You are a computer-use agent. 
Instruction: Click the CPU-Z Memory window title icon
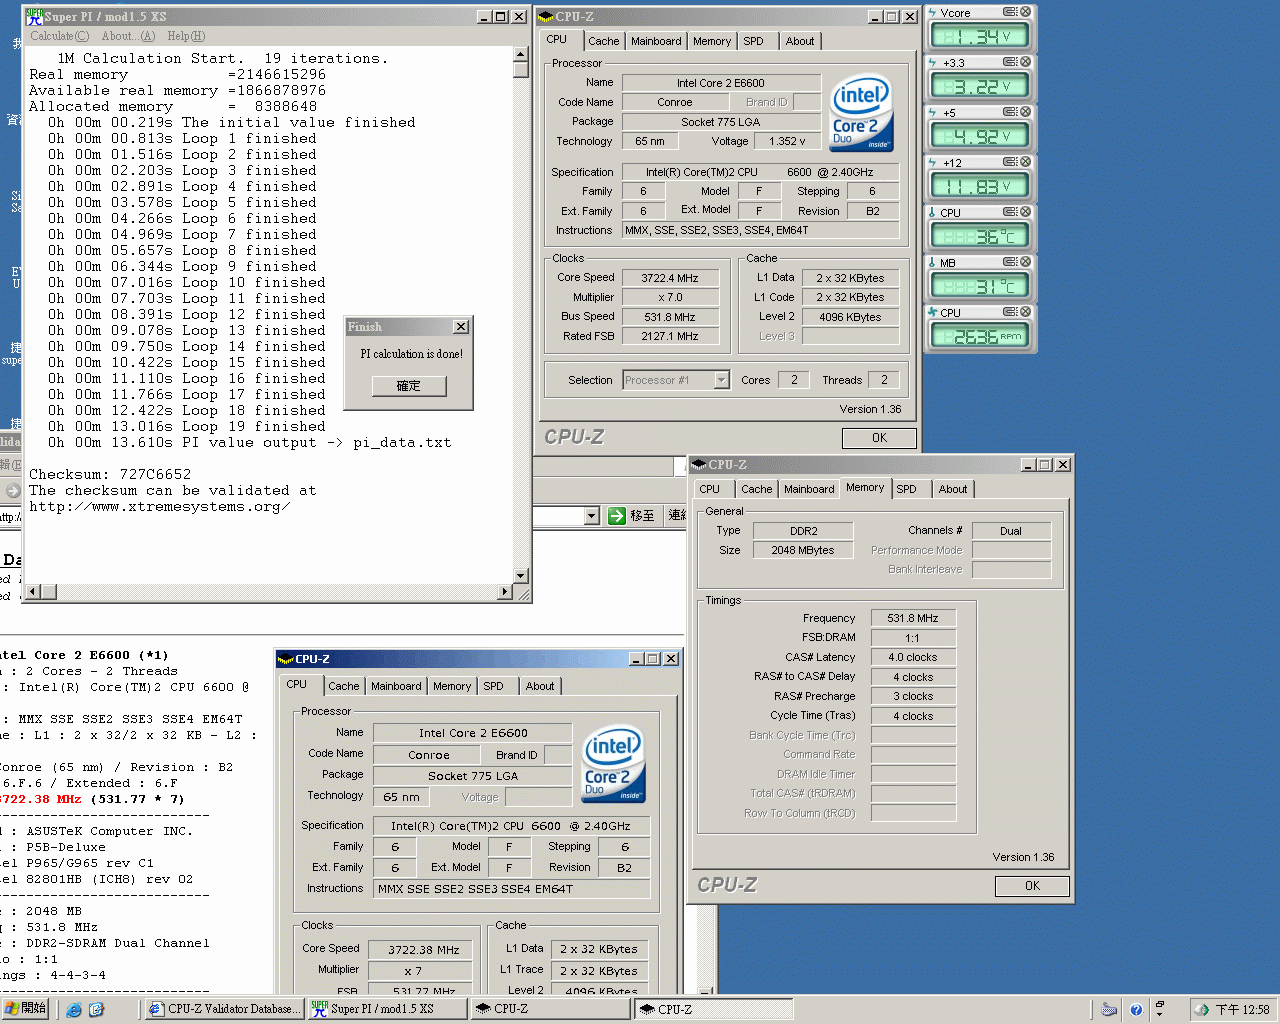[x=700, y=465]
